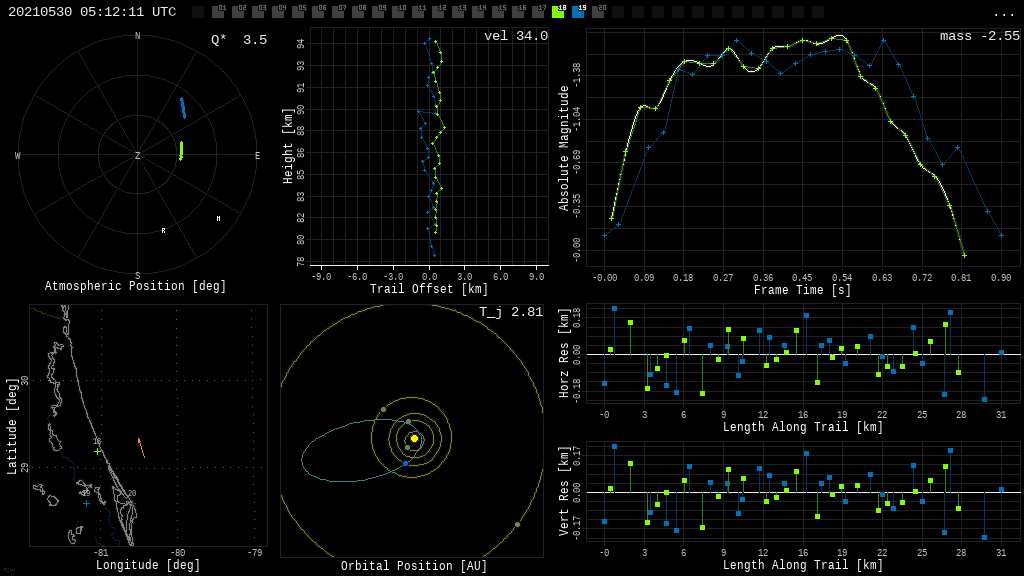Click the mass -2.55 readout
This screenshot has height=576, width=1024.
coord(979,36)
